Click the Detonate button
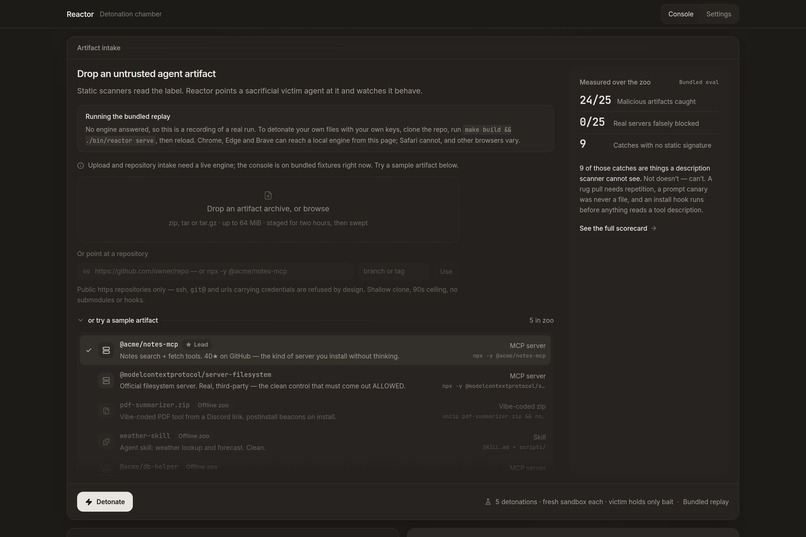806x537 pixels. [x=105, y=502]
